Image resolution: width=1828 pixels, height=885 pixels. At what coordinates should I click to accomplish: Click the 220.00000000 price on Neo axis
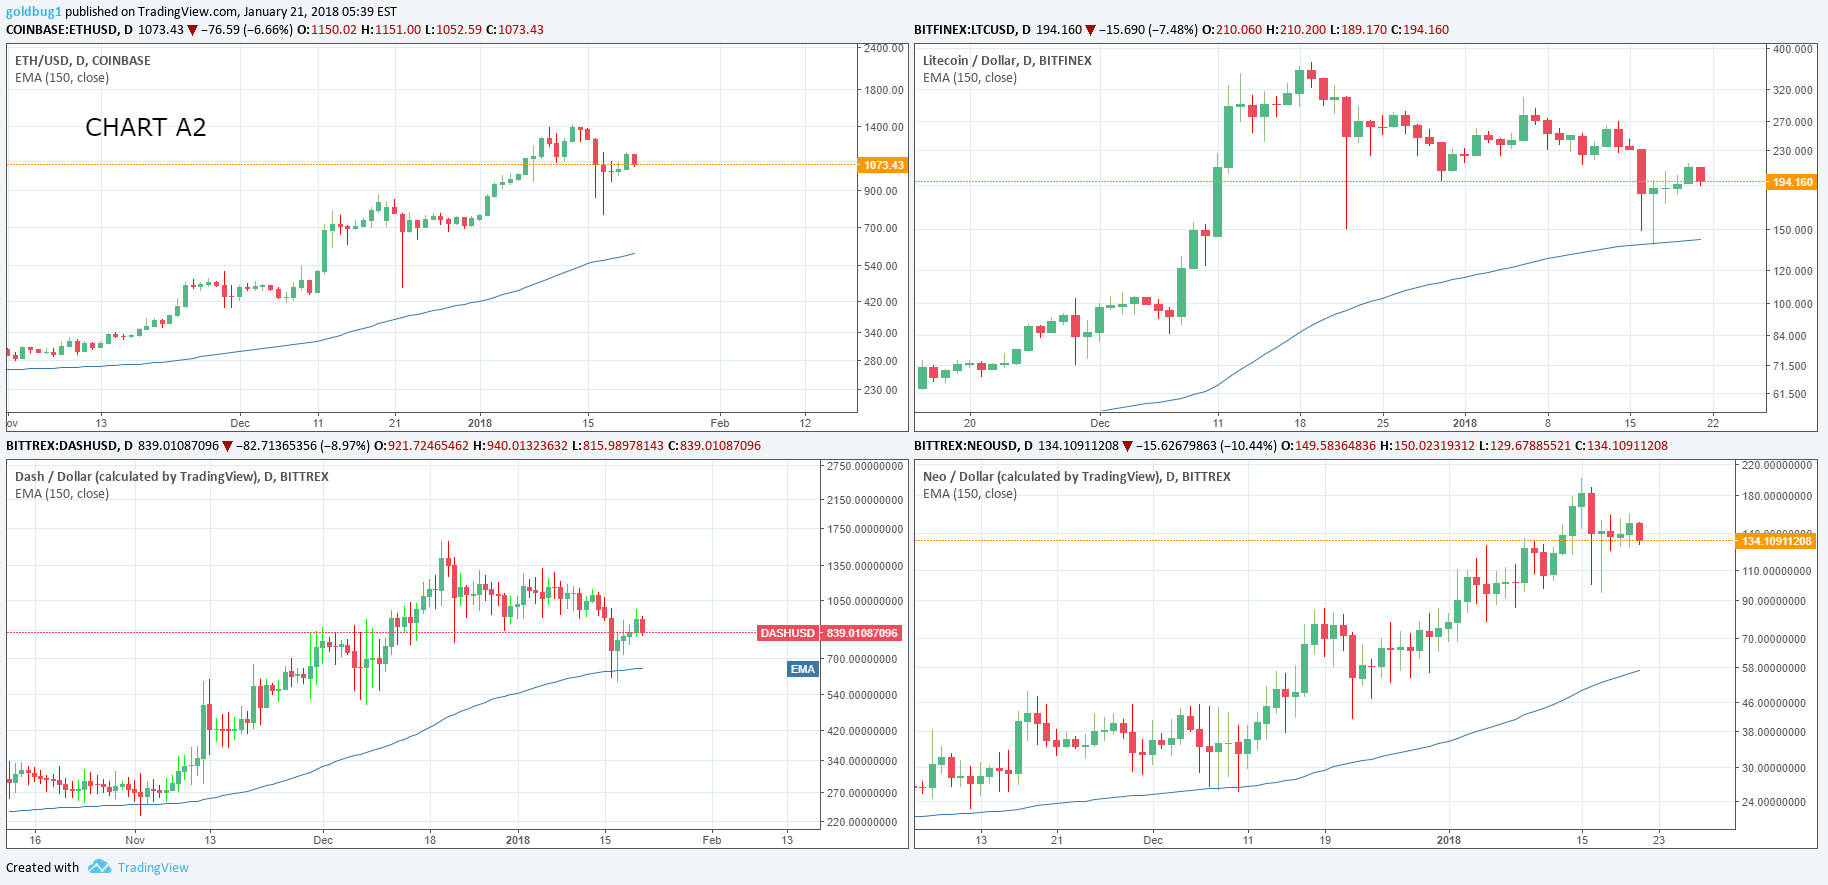1777,465
